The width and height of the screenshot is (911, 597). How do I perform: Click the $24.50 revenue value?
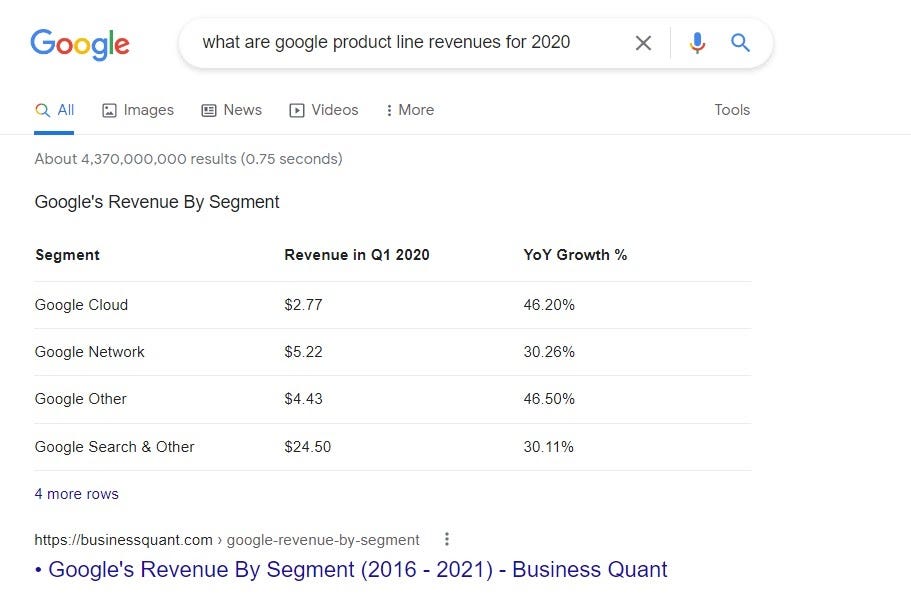307,447
